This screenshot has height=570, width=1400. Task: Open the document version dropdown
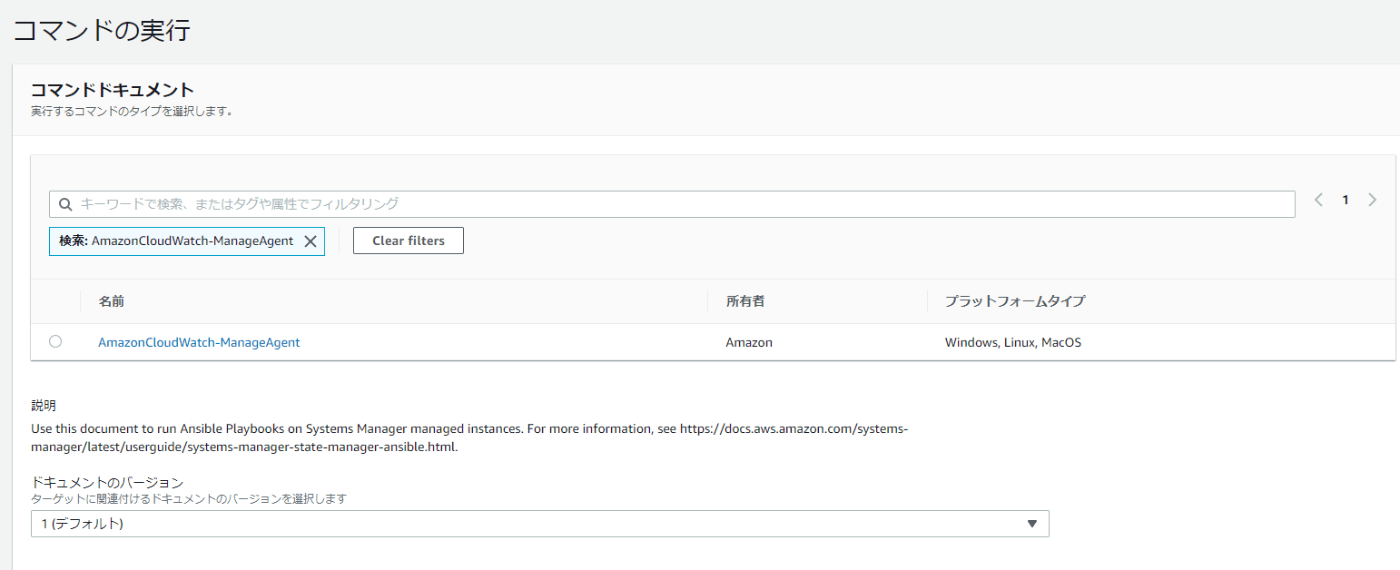coord(540,524)
